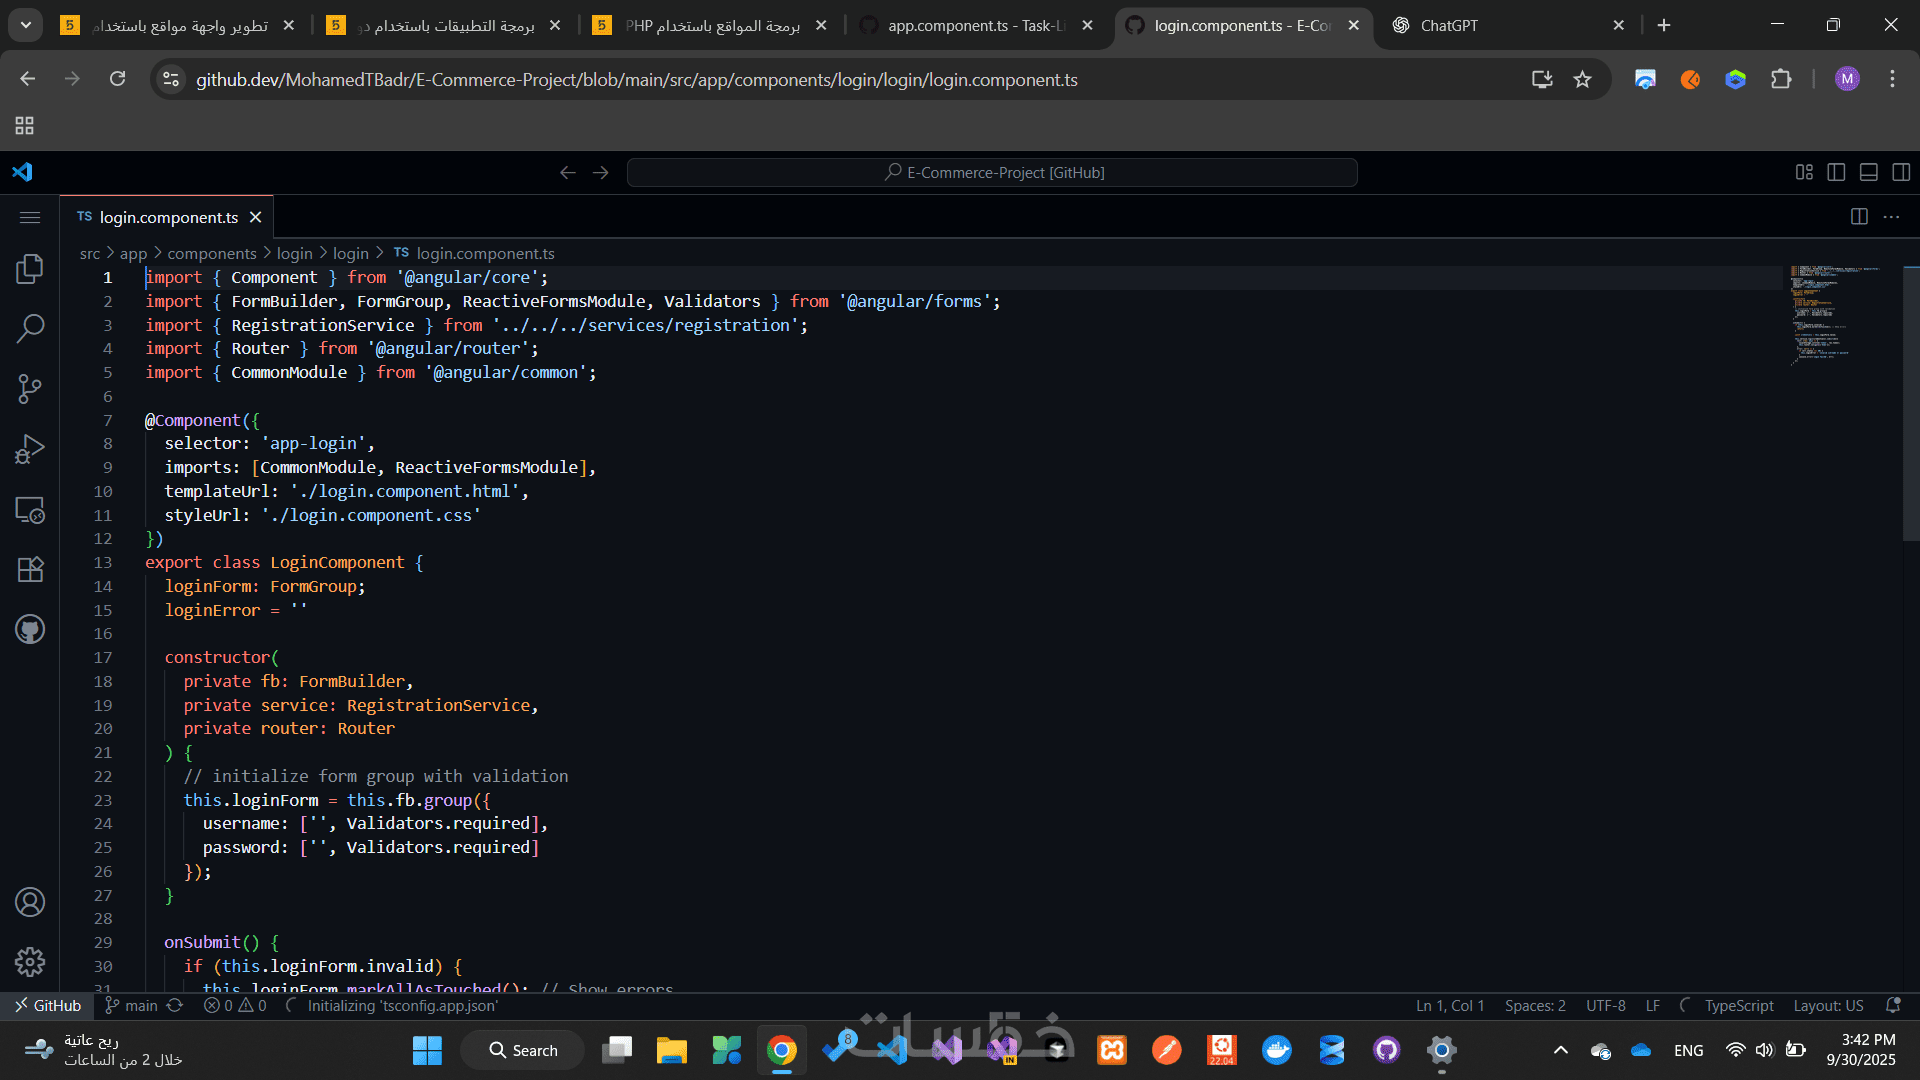This screenshot has height=1080, width=1920.
Task: Open the Explorer view in activity bar
Action: tap(30, 268)
